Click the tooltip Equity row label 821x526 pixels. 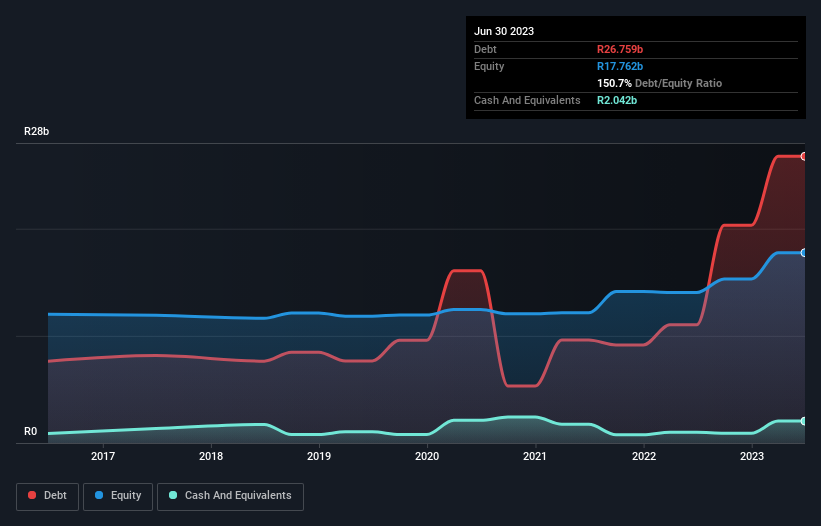(489, 66)
